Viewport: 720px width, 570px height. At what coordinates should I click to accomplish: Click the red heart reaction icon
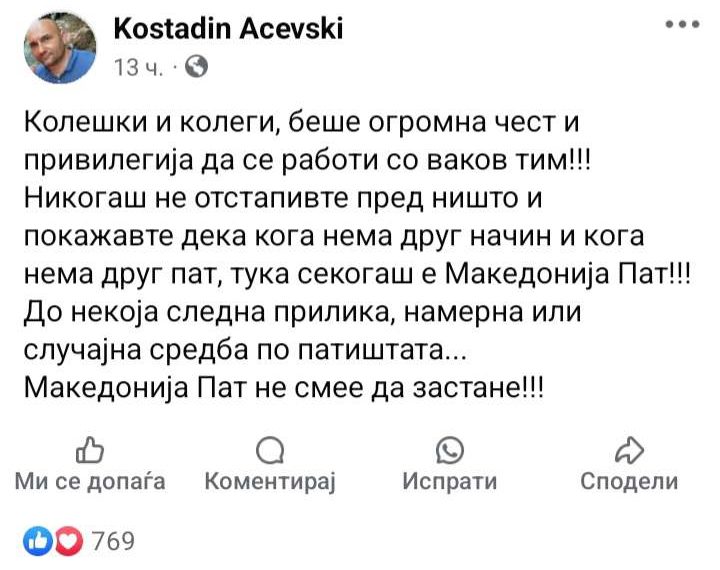69,541
